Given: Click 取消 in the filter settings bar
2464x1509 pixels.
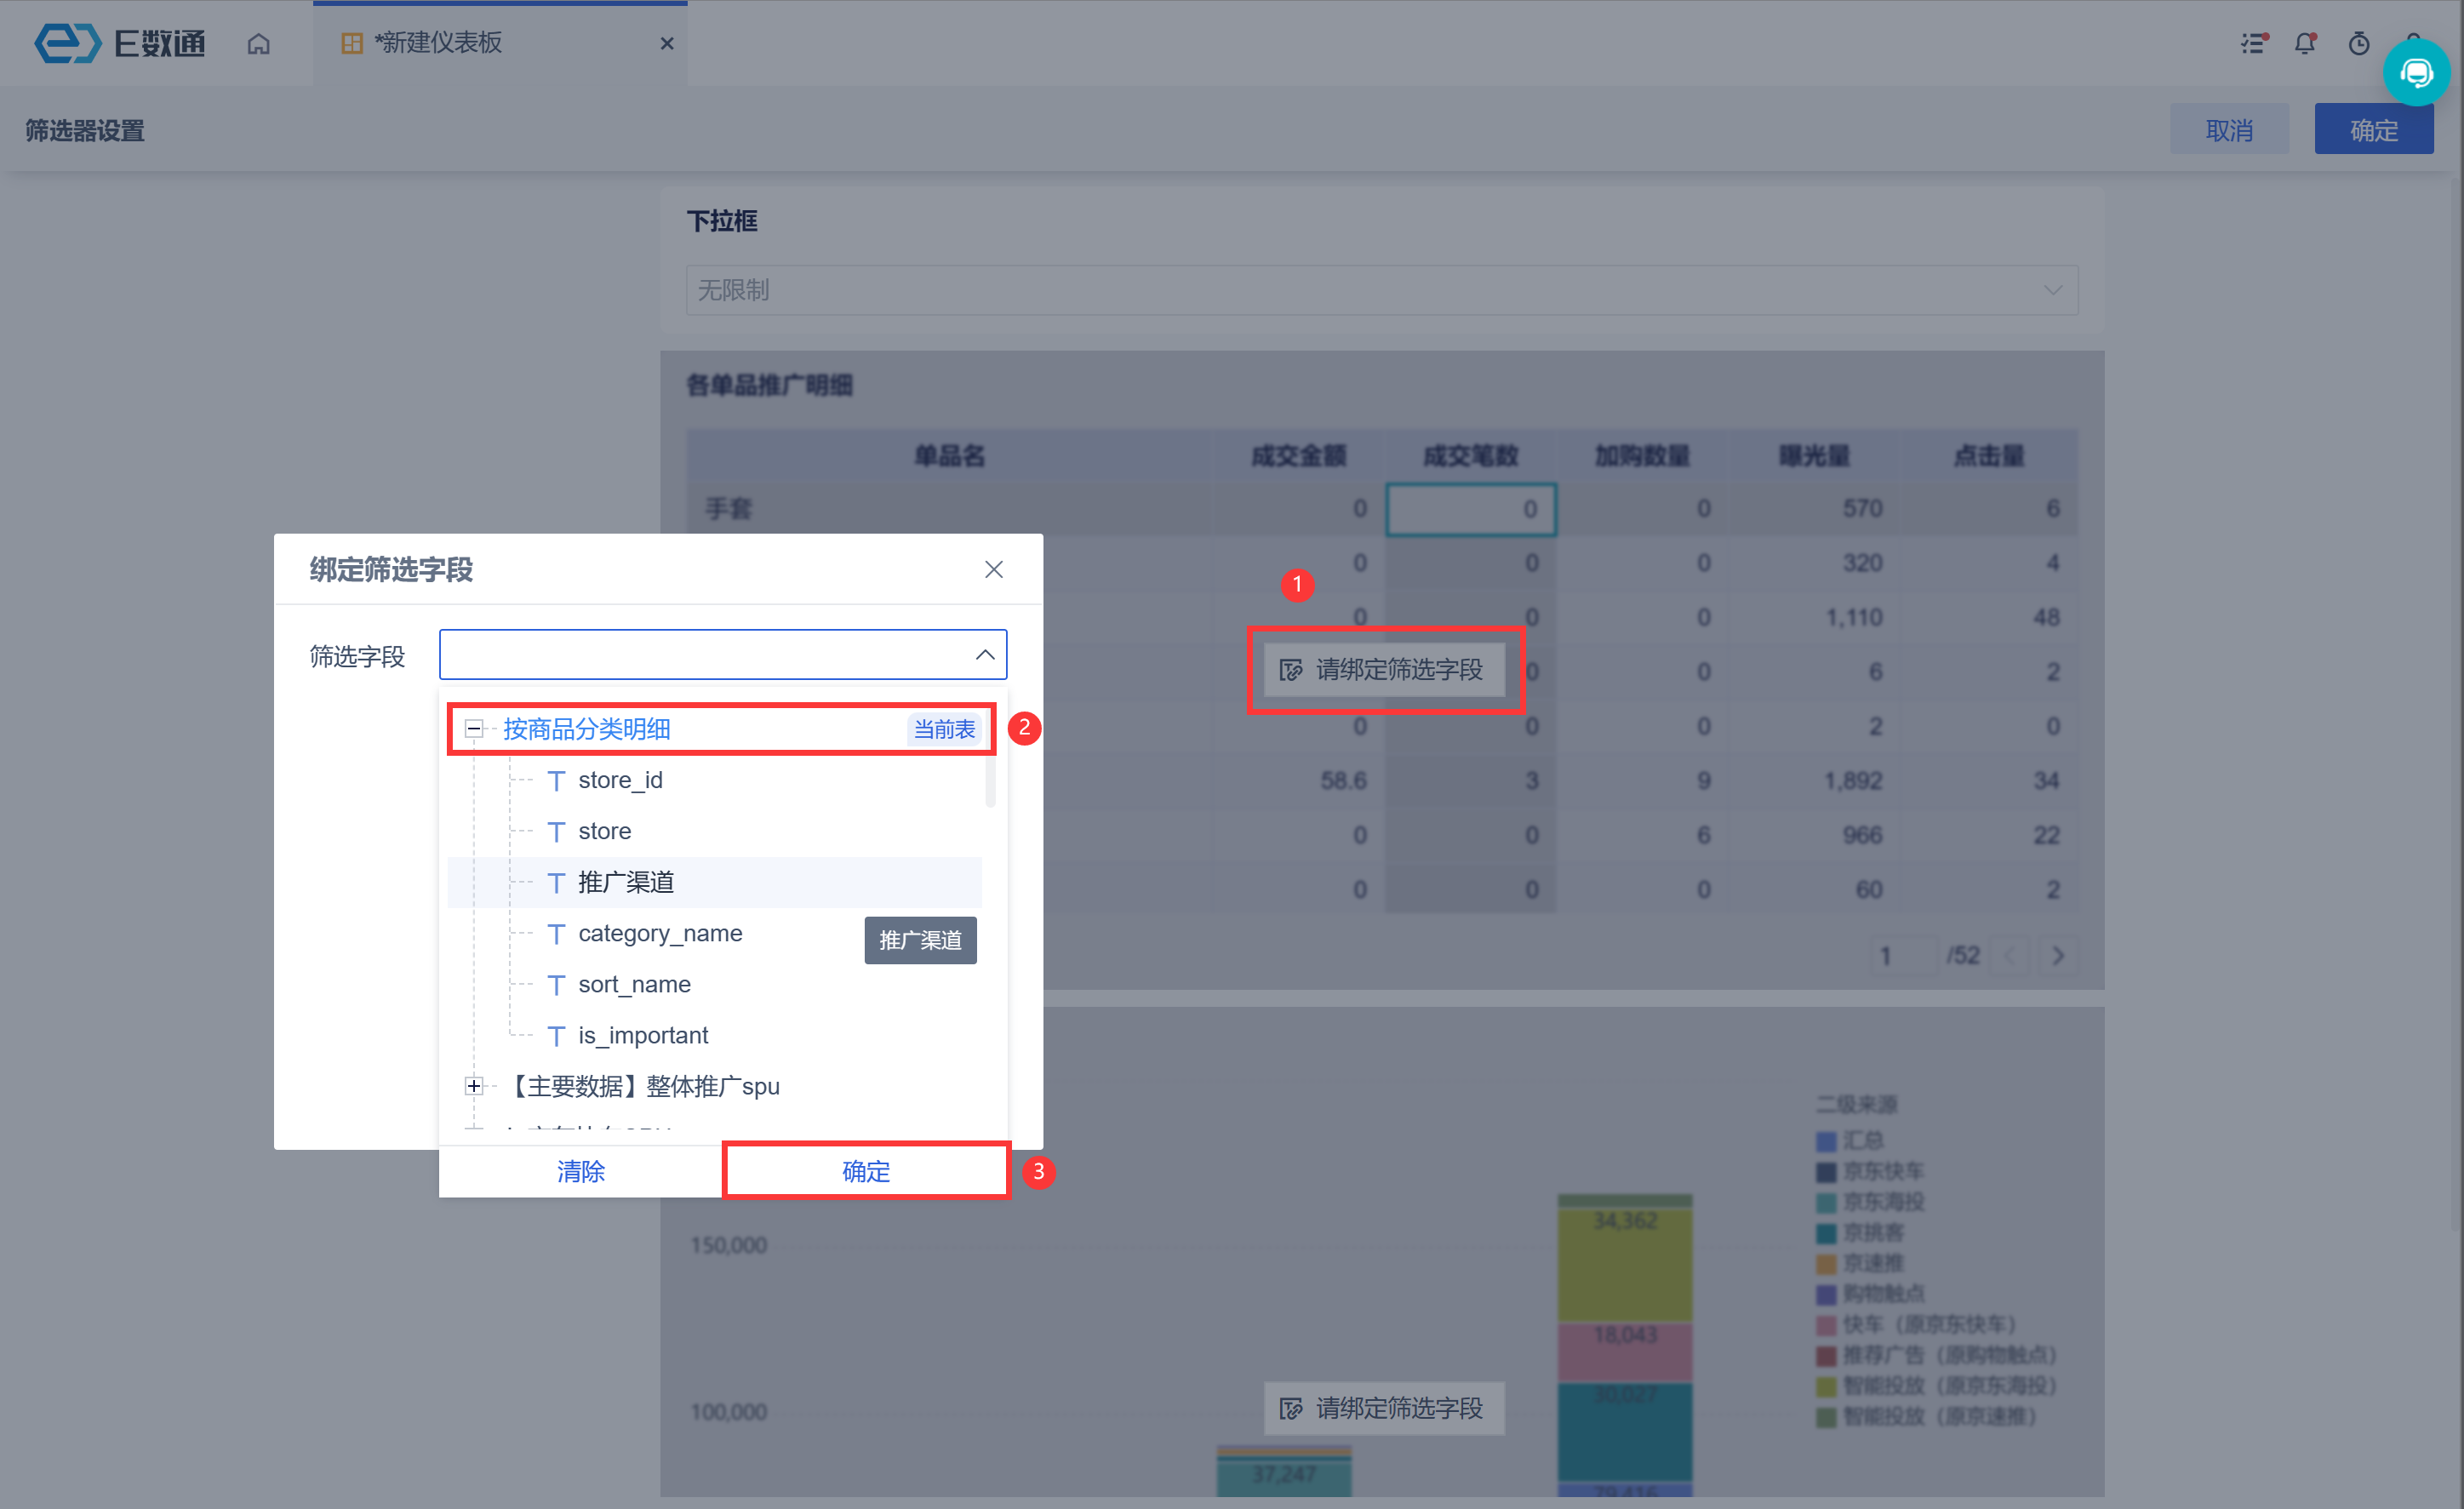Looking at the screenshot, I should [2228, 130].
